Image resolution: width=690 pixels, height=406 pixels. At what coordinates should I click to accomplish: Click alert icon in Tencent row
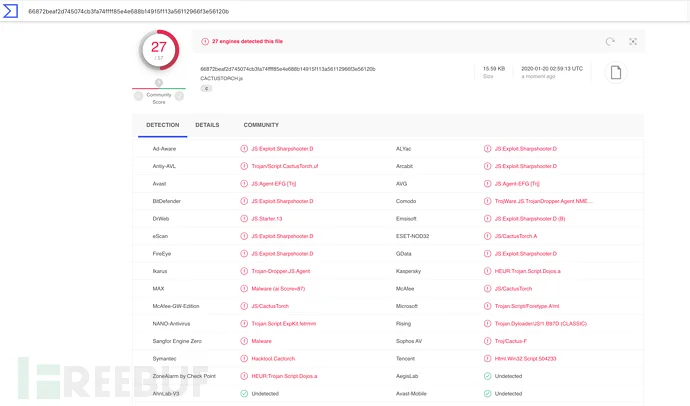point(487,358)
